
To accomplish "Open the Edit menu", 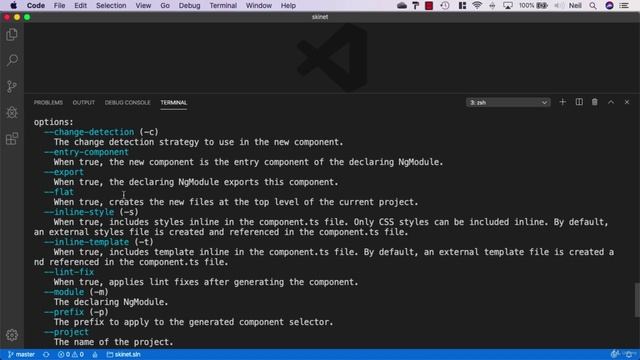I will pyautogui.click(x=80, y=5).
